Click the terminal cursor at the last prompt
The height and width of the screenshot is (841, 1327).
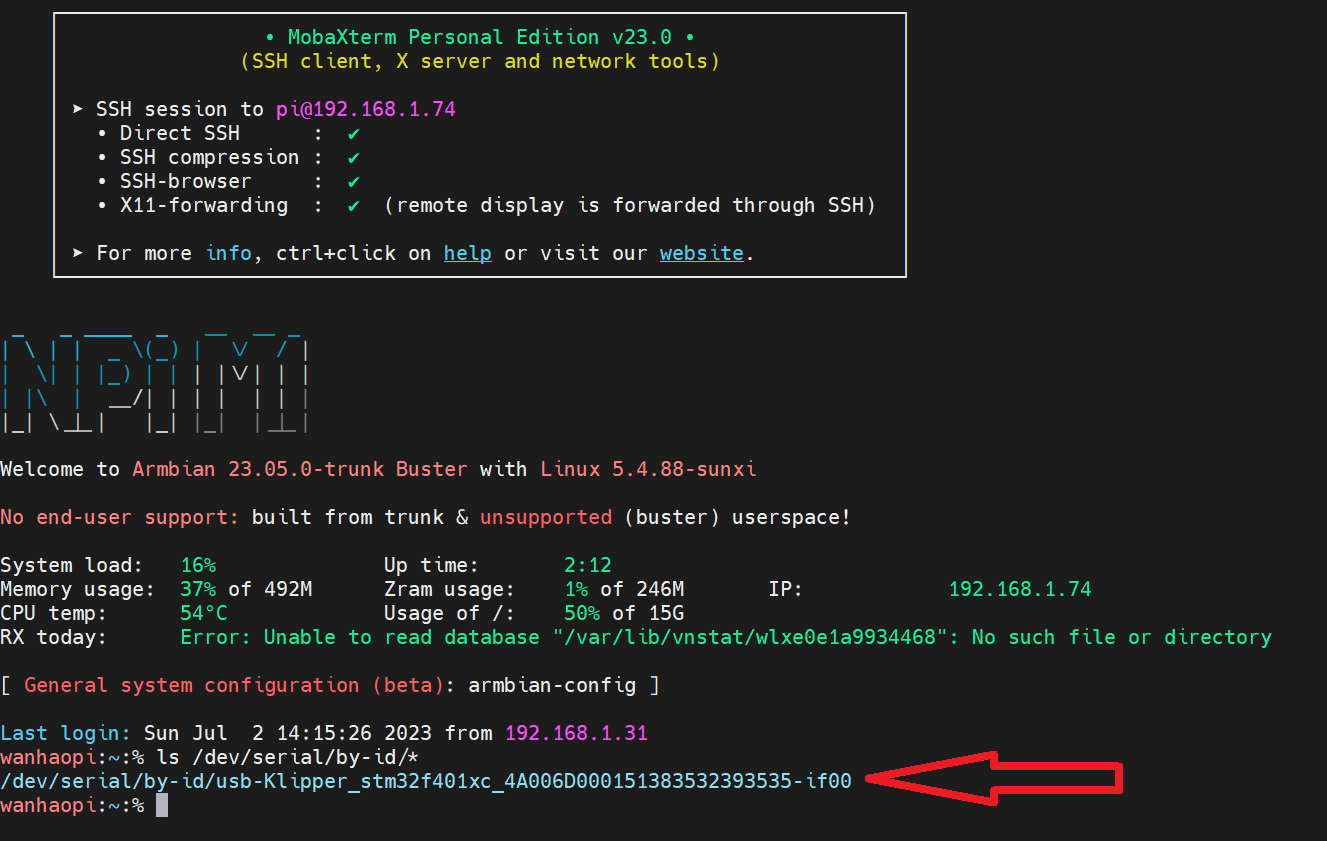click(162, 805)
